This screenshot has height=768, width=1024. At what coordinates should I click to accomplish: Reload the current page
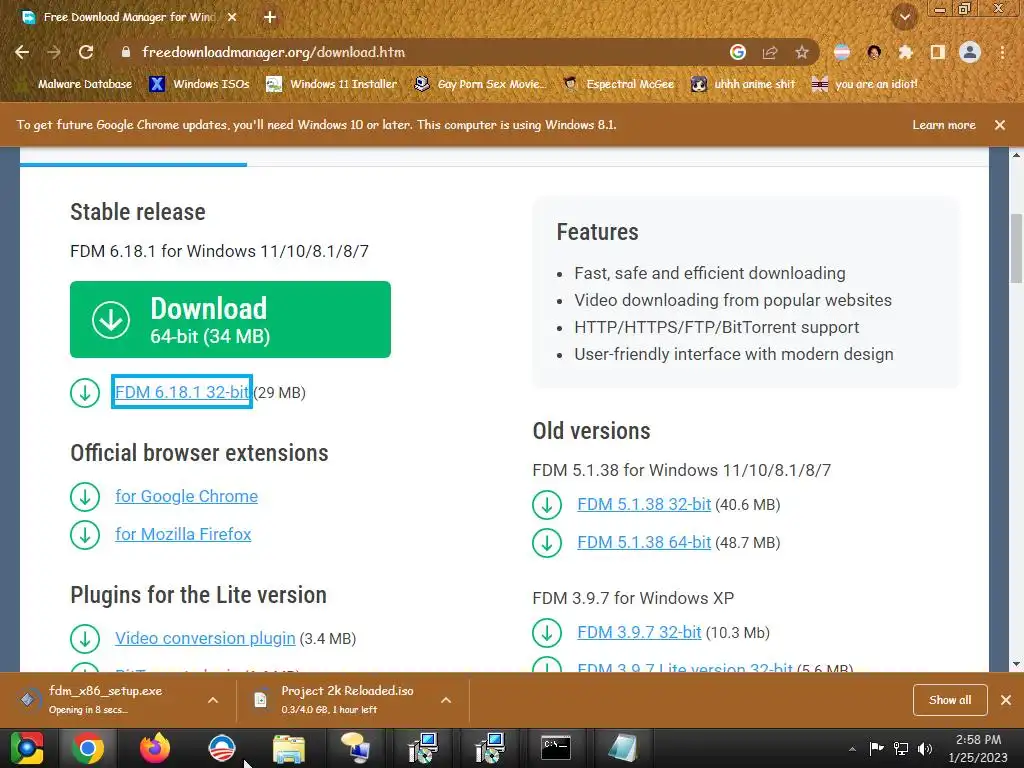coord(86,52)
